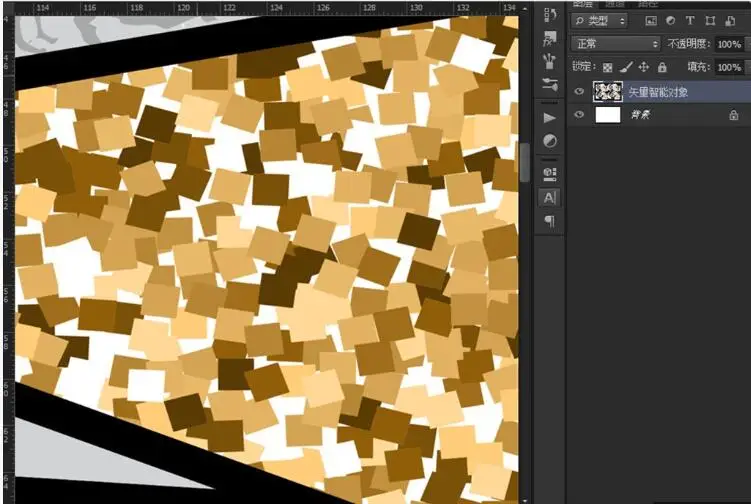Image resolution: width=751 pixels, height=504 pixels.
Task: Open the Character panel A icon
Action: [x=549, y=197]
